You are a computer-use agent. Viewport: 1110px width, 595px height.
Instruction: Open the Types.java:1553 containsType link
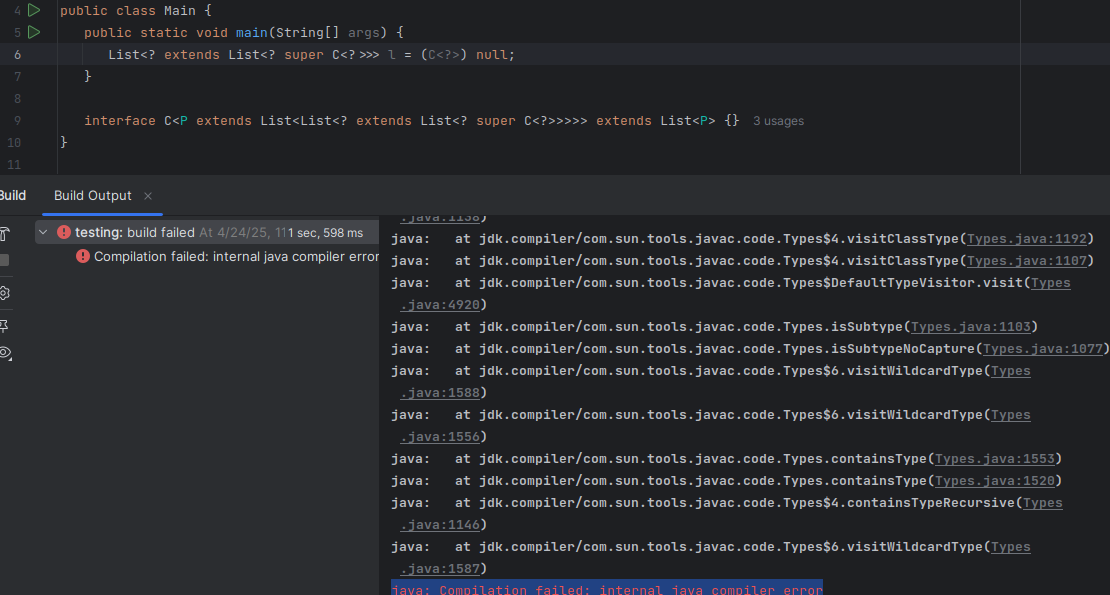coord(995,459)
